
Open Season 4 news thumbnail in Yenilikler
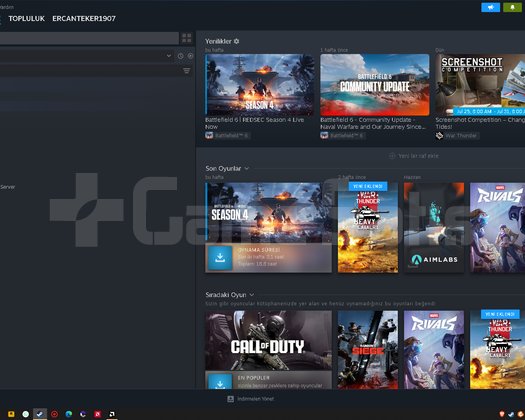point(260,85)
